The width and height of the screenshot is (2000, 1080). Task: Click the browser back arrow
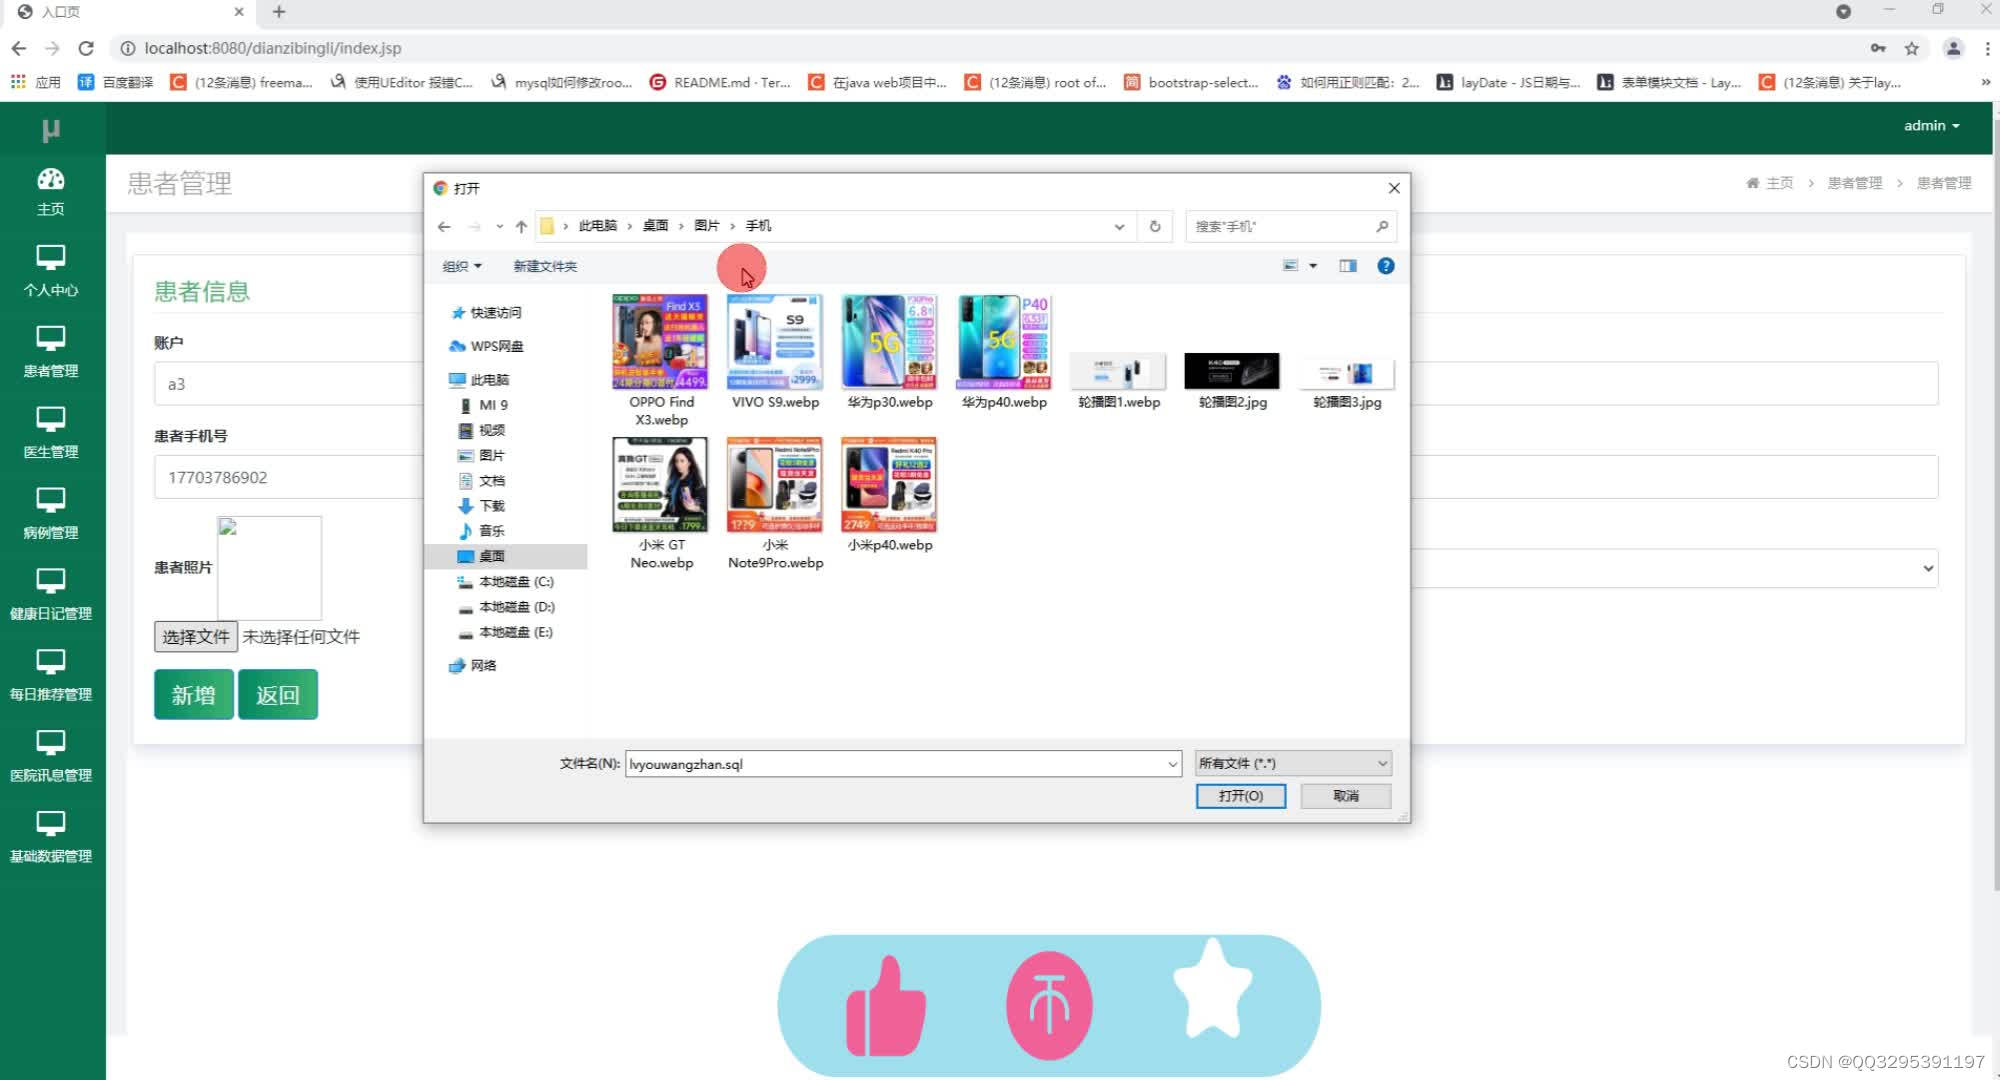[19, 48]
